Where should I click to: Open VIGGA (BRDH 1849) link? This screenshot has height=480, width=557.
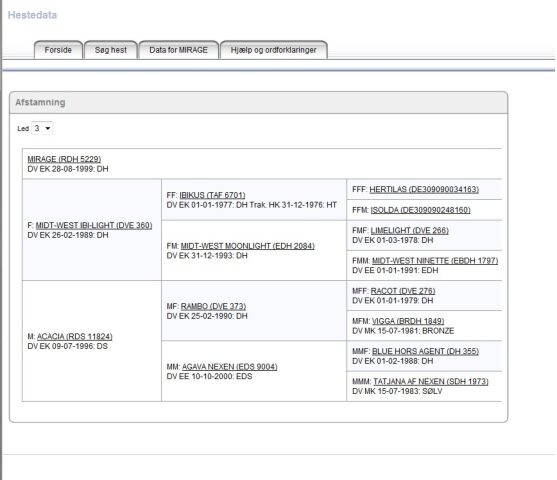click(x=408, y=321)
